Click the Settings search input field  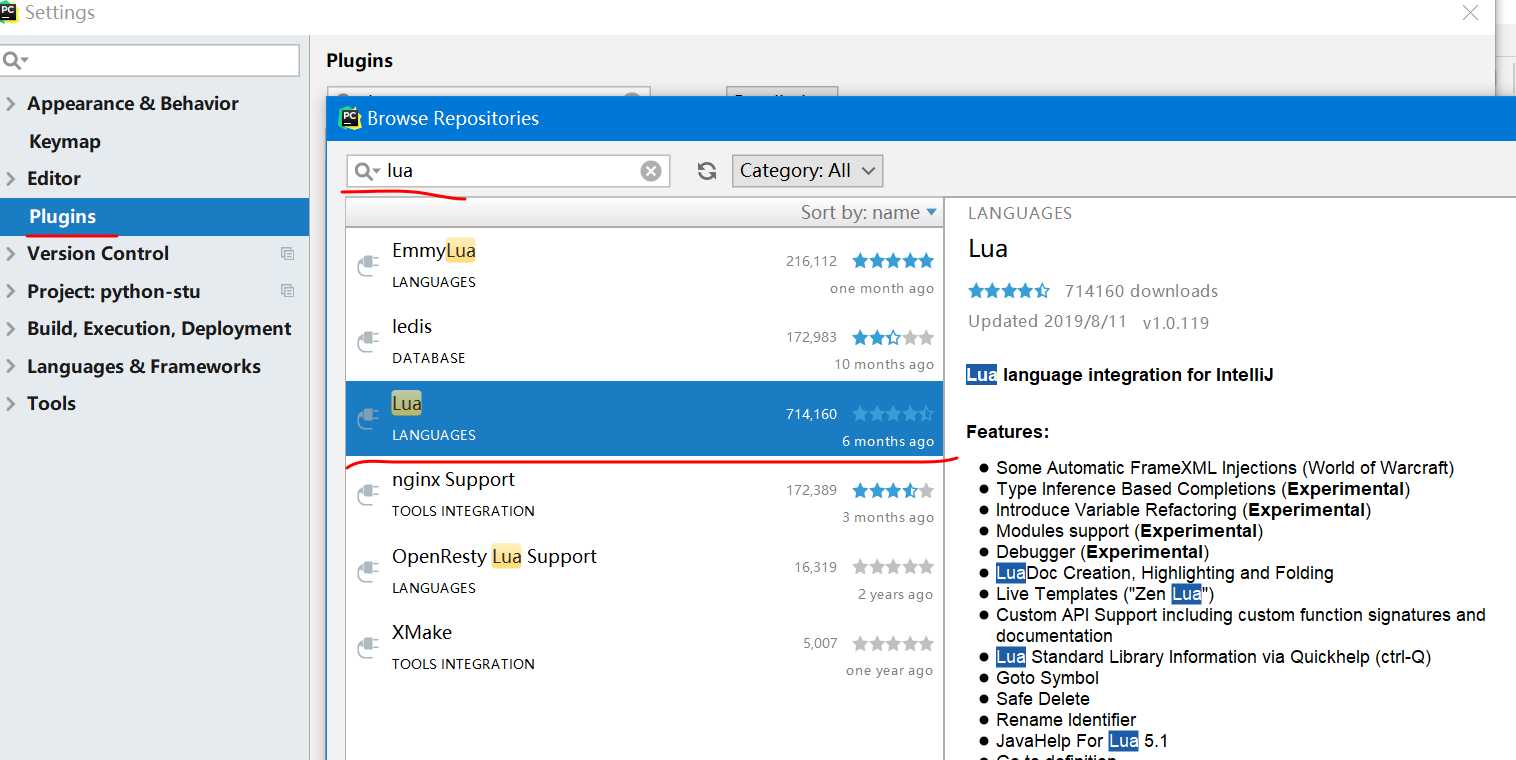pyautogui.click(x=150, y=60)
